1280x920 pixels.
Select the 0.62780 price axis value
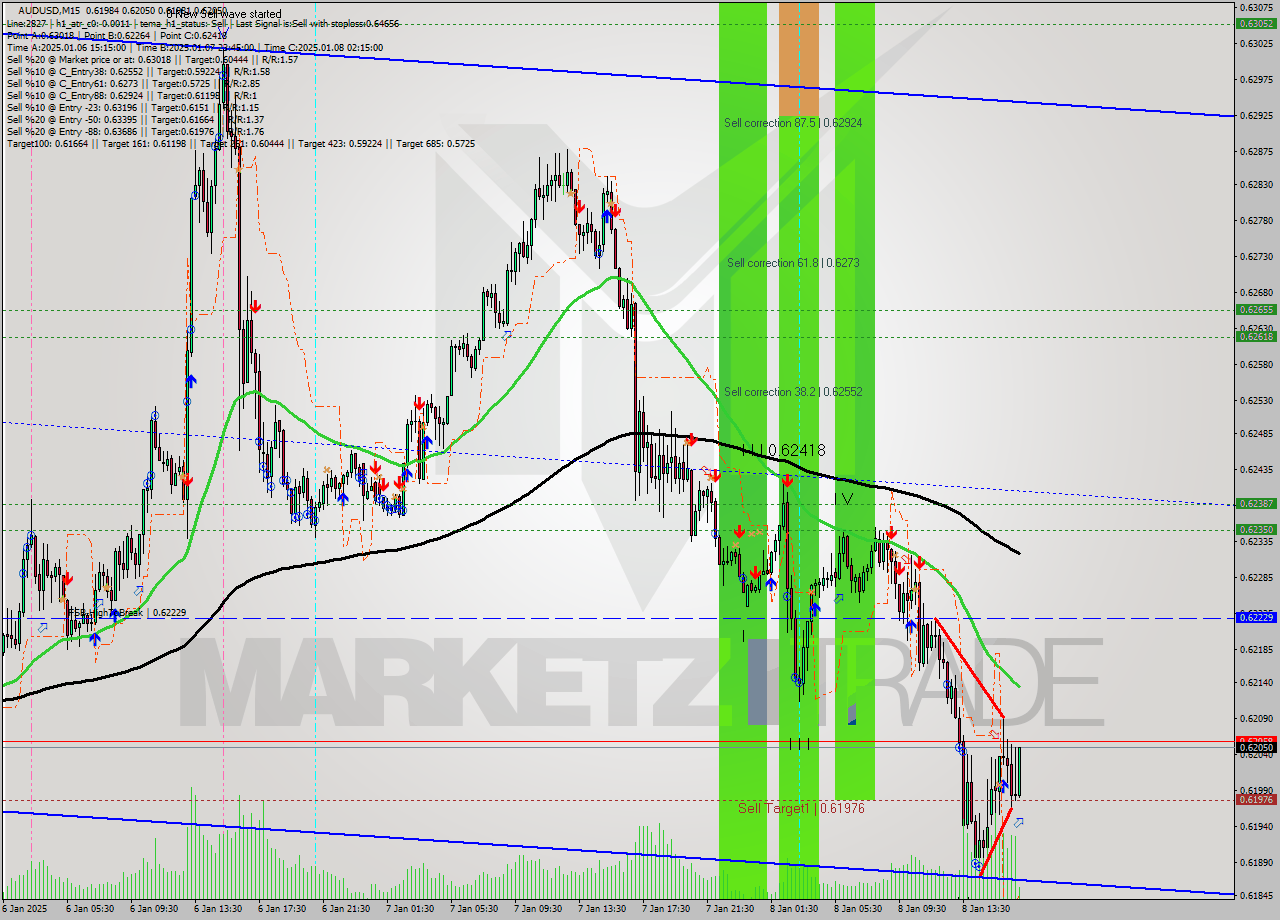click(x=1255, y=221)
